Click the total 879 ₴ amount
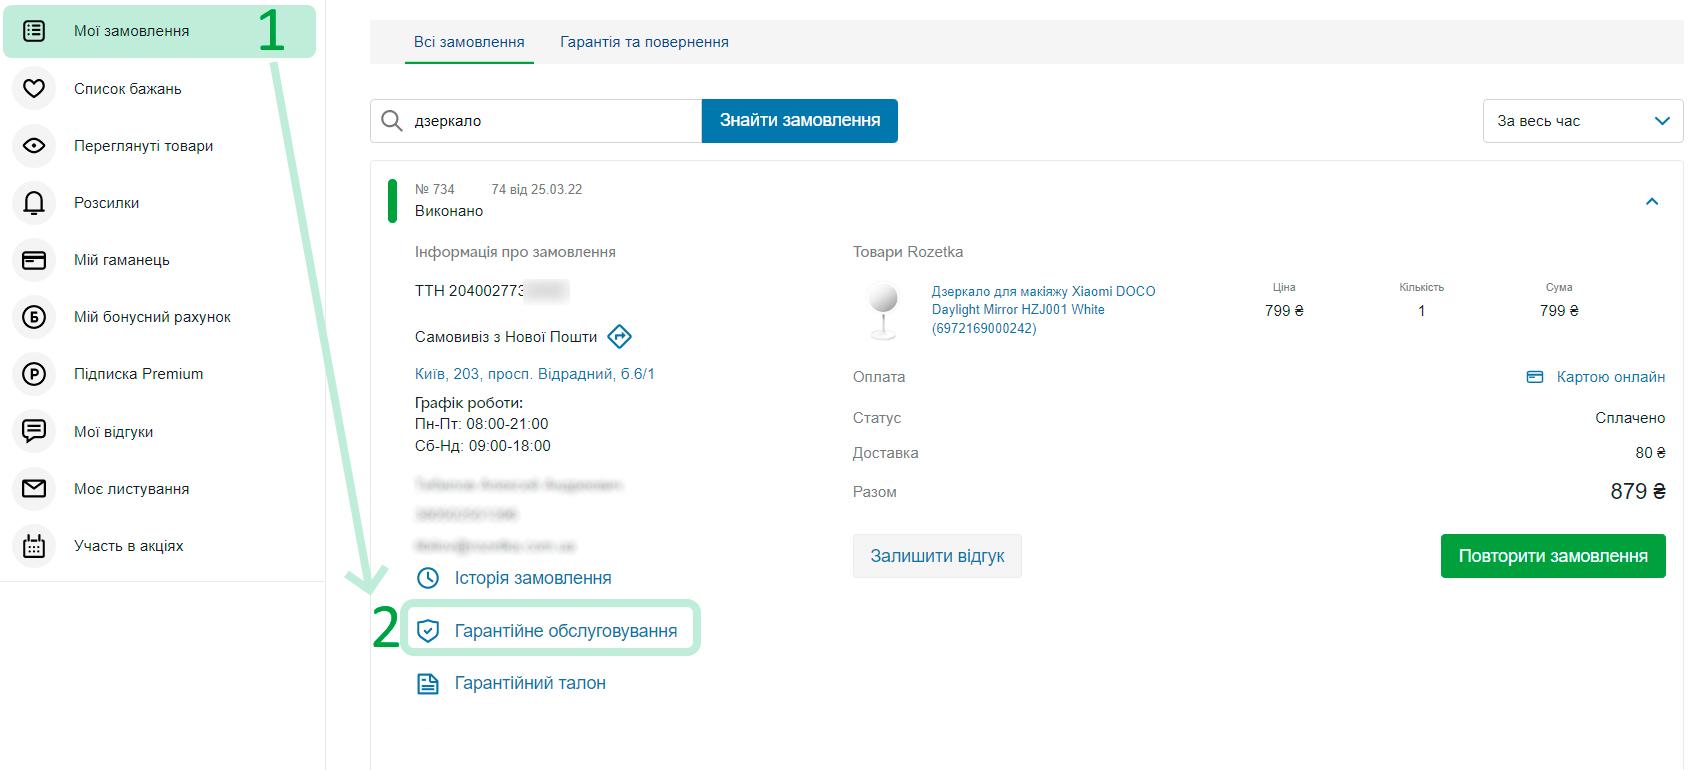 (x=1638, y=492)
